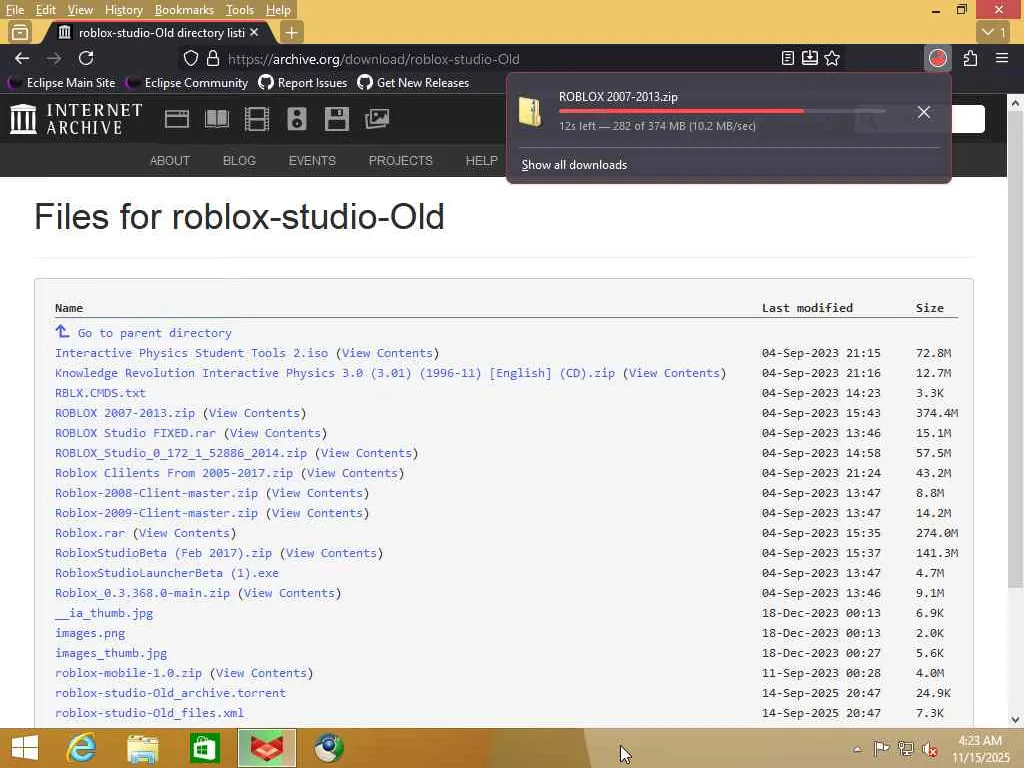Launch Internet Explorer from the taskbar
This screenshot has width=1024, height=768.
pyautogui.click(x=81, y=748)
